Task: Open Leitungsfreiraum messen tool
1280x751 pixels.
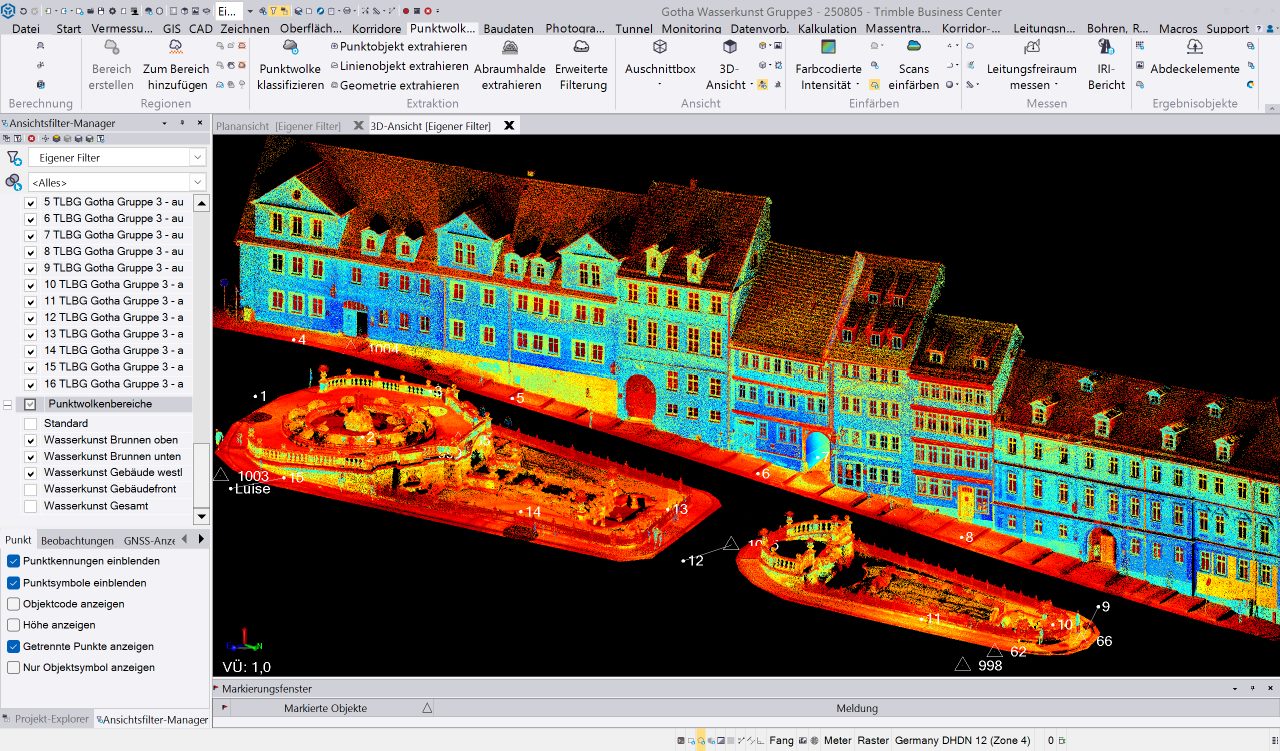Action: 1031,48
